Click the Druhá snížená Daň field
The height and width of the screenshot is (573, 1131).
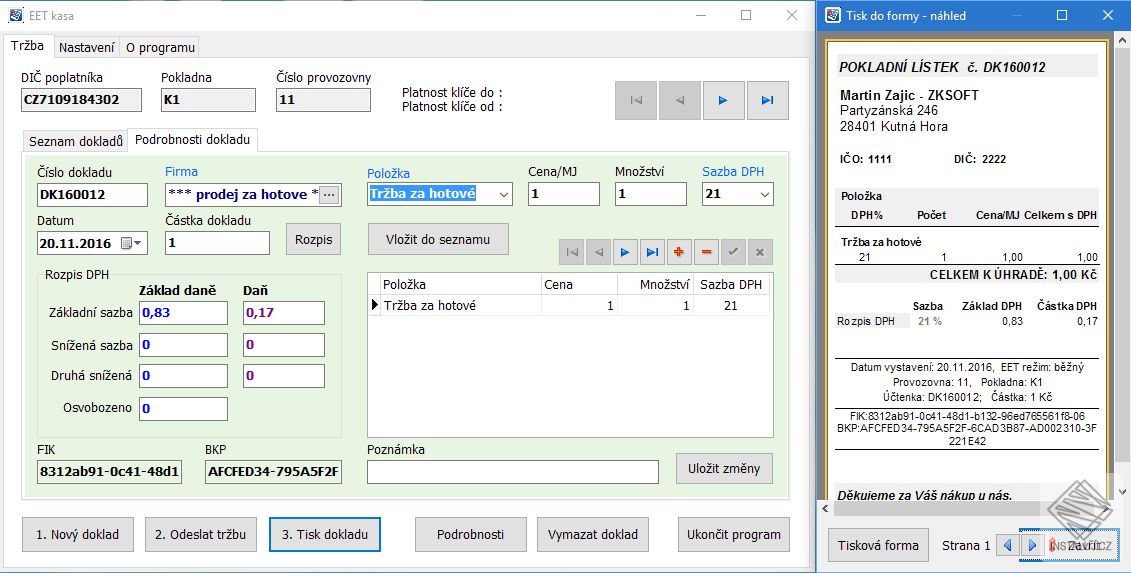(283, 376)
